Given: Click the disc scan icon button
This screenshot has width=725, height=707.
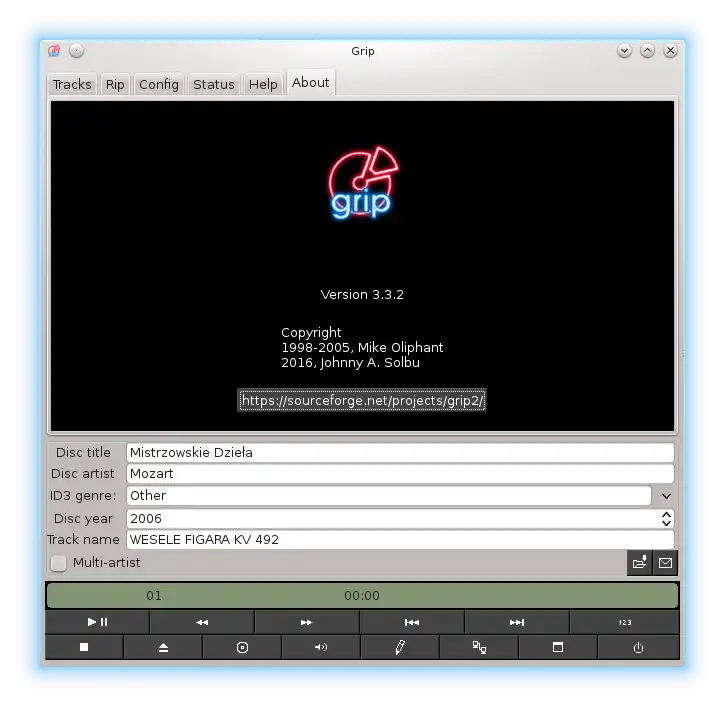Looking at the screenshot, I should [x=242, y=647].
